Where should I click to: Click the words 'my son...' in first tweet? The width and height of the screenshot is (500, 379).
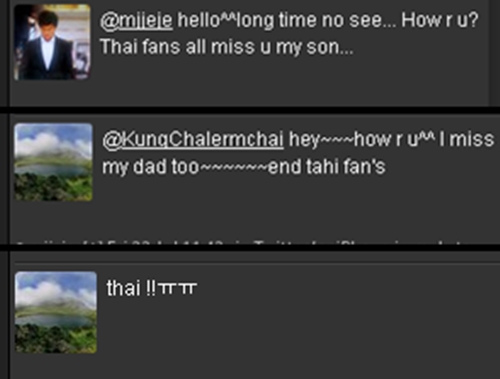pos(314,47)
